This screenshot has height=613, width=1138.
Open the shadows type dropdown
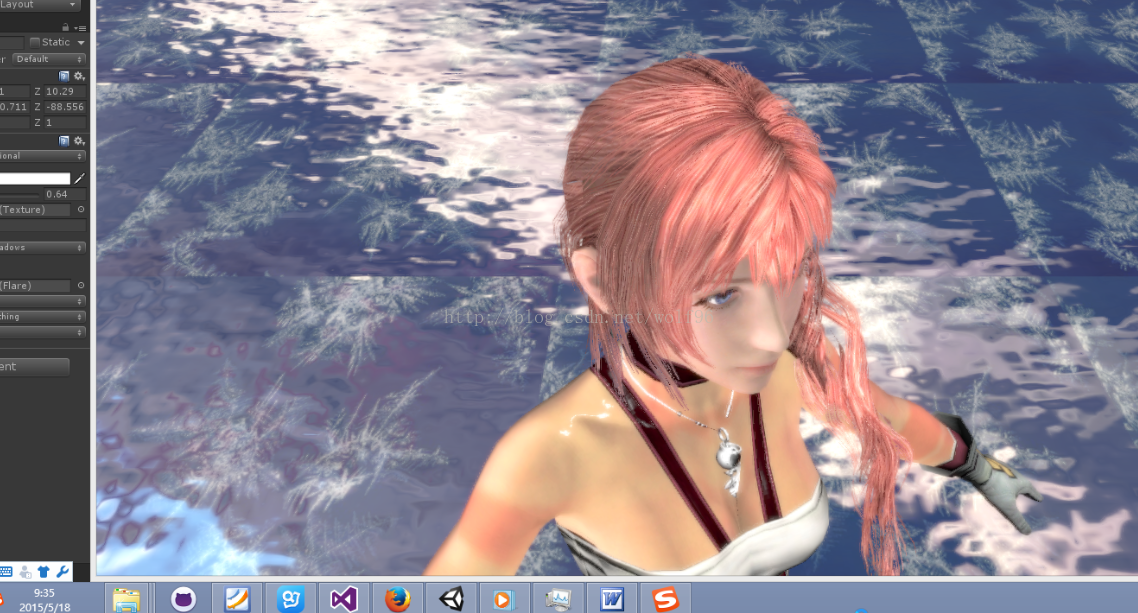43,247
